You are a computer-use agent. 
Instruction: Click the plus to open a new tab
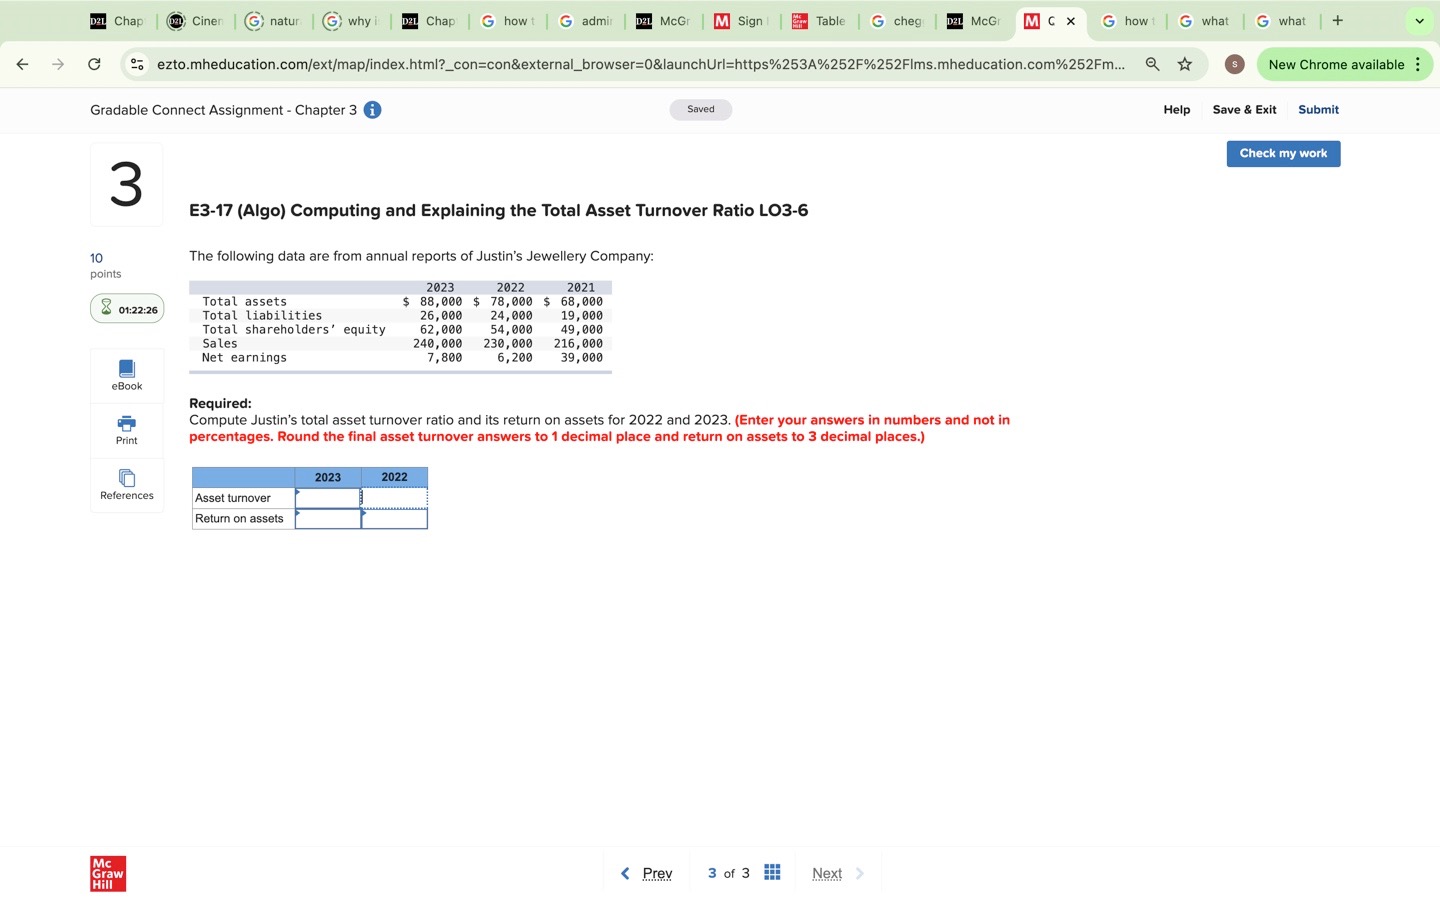pyautogui.click(x=1337, y=20)
